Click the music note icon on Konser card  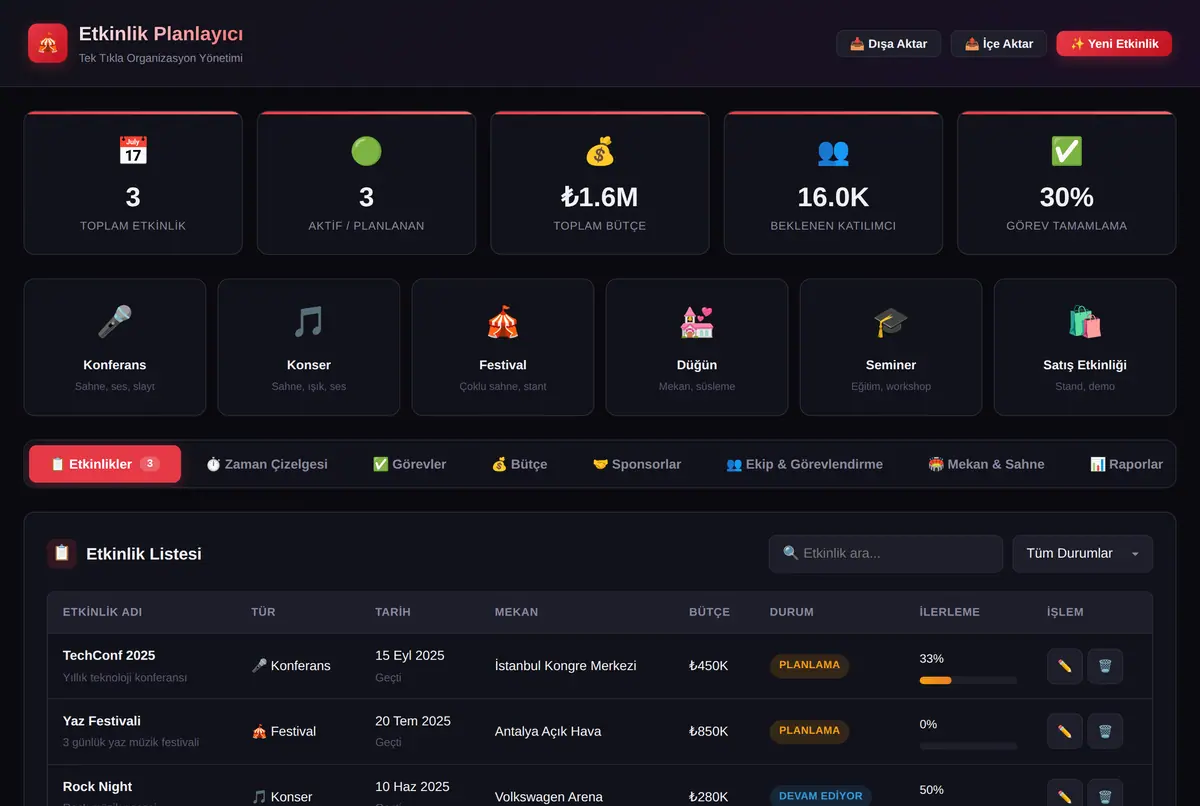(309, 322)
